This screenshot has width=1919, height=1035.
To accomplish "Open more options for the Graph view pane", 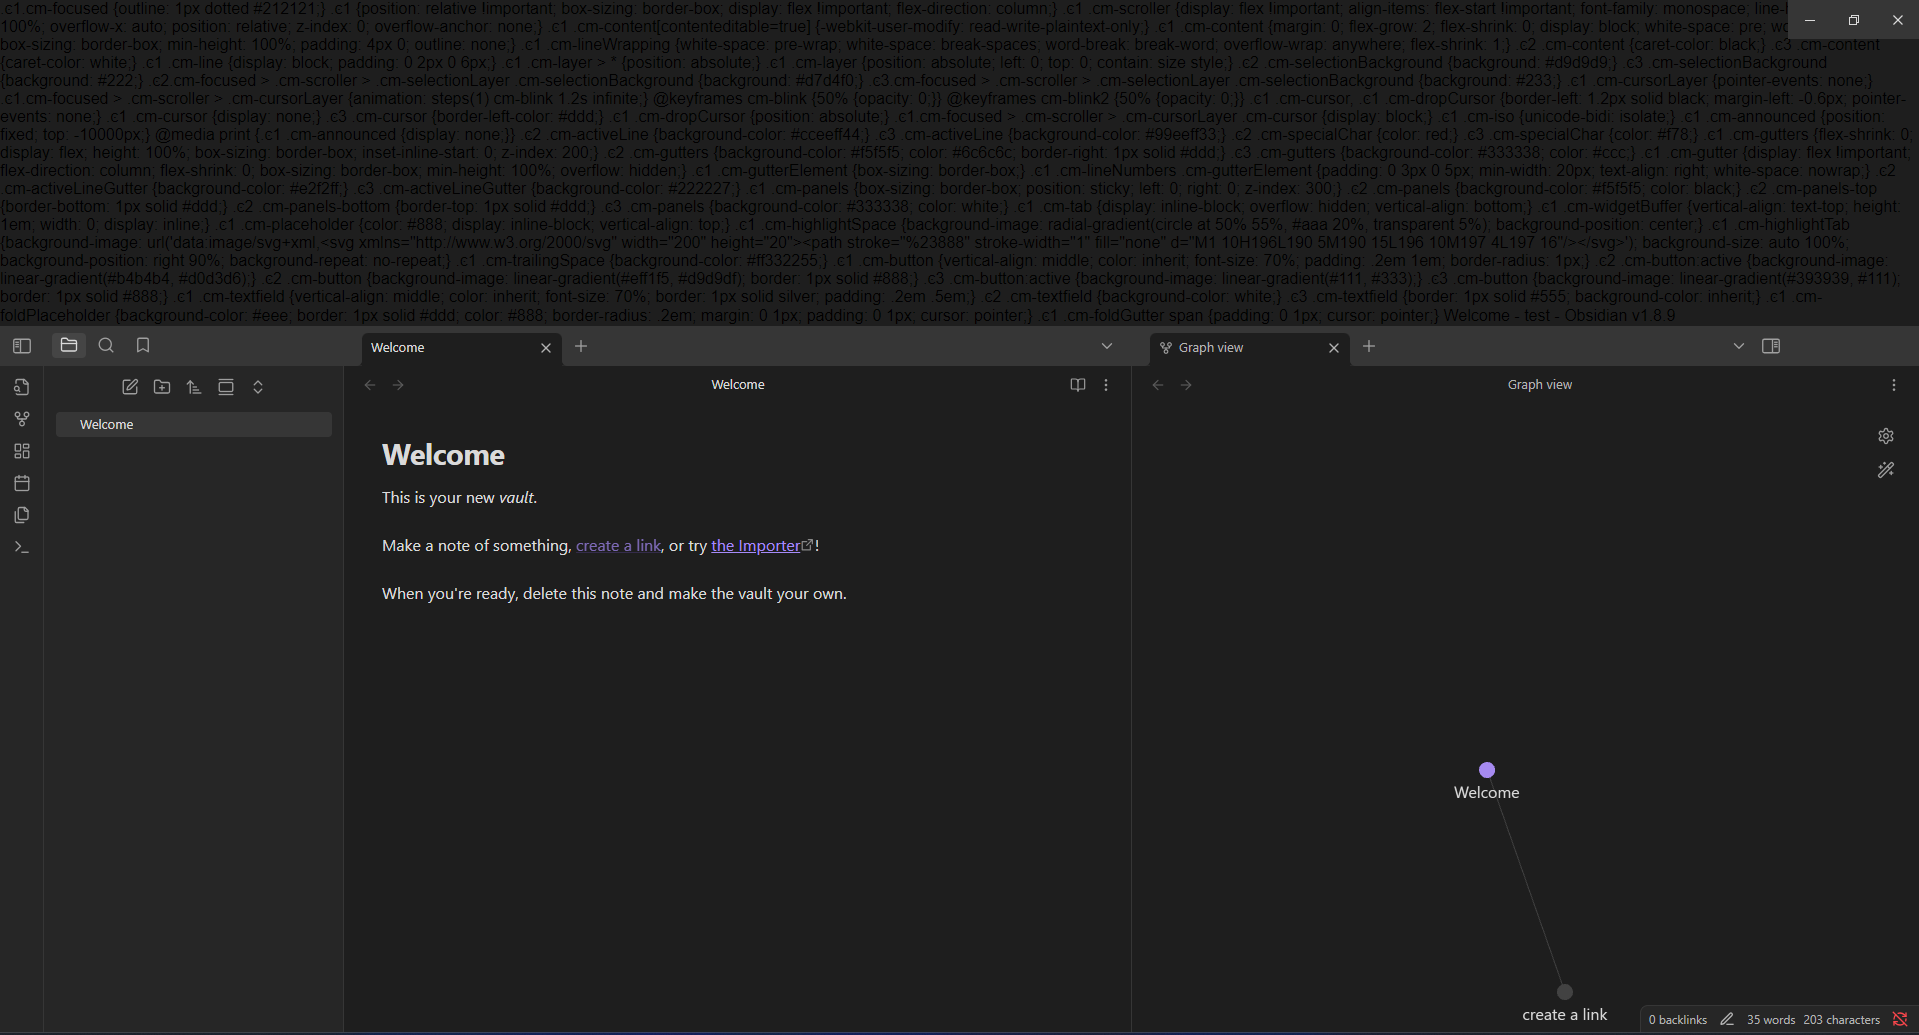I will click(1894, 385).
